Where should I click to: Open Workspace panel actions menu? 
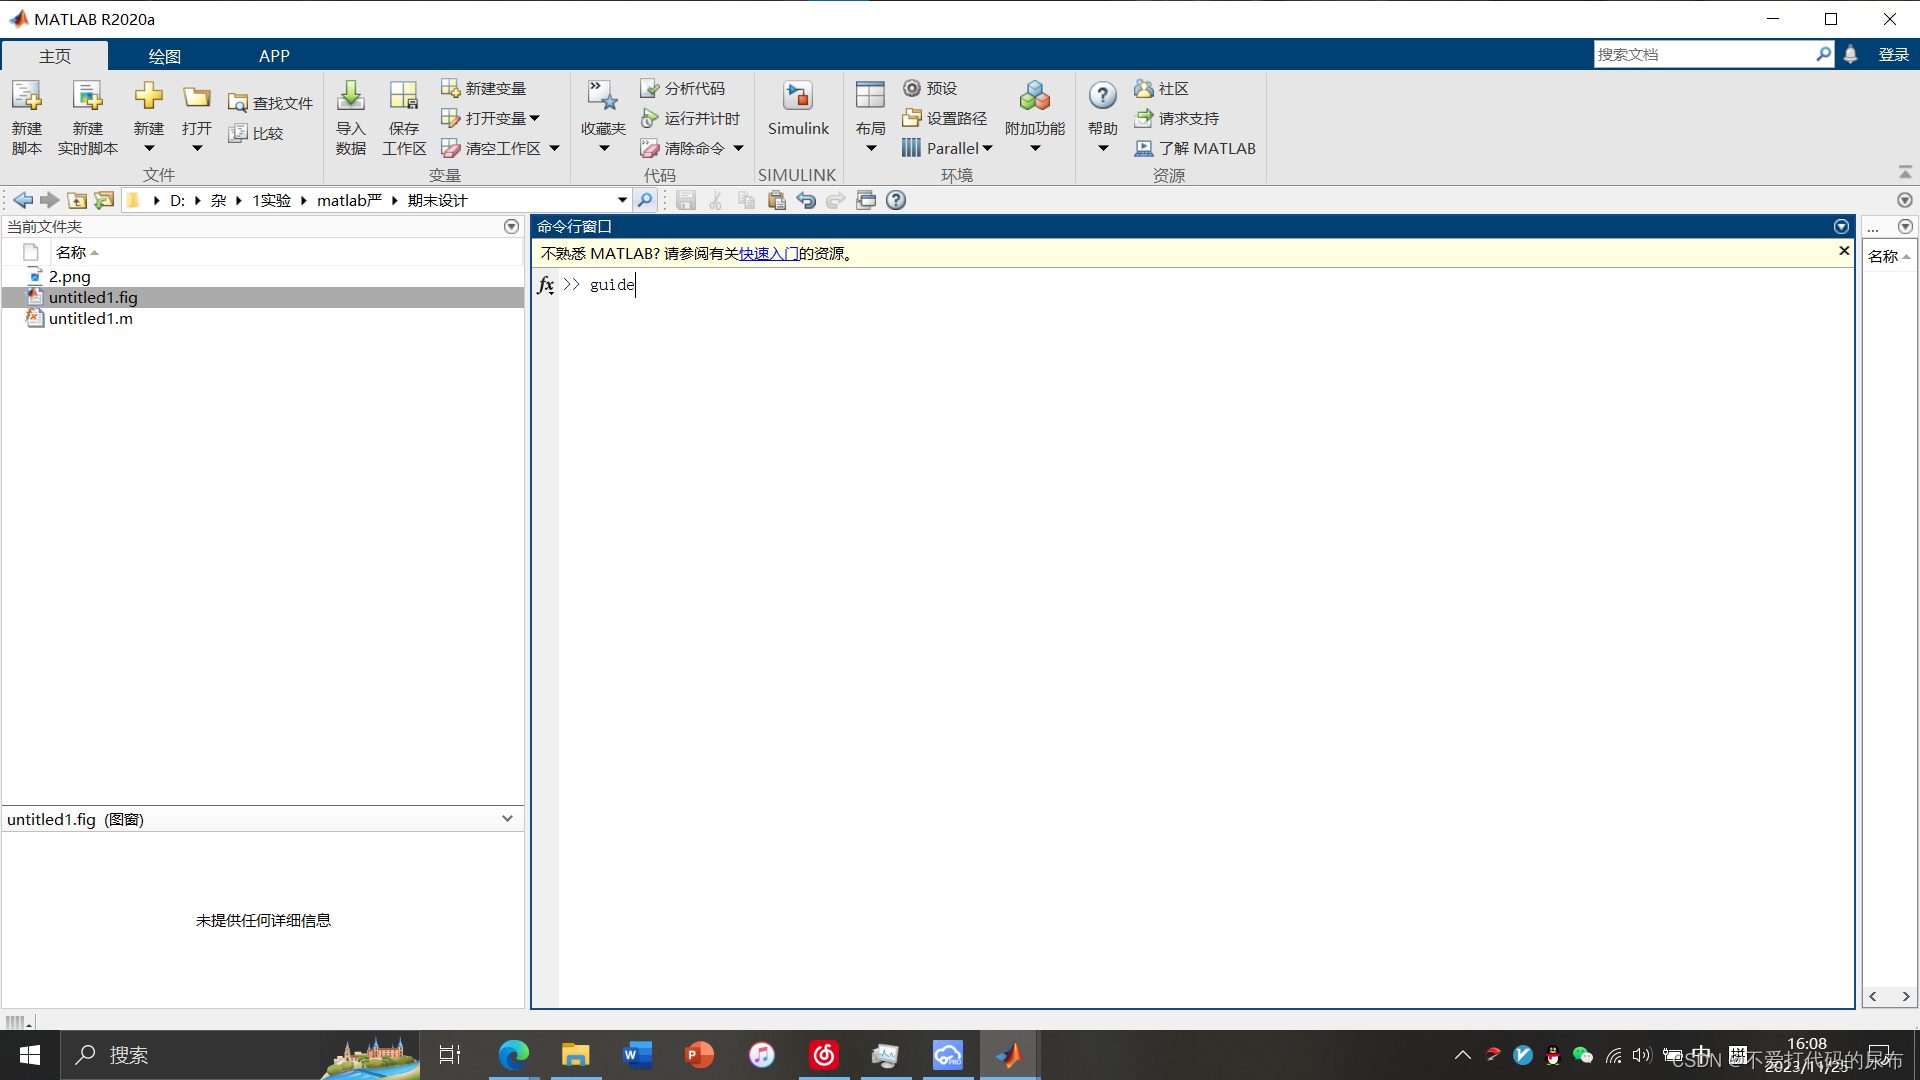pyautogui.click(x=1905, y=227)
